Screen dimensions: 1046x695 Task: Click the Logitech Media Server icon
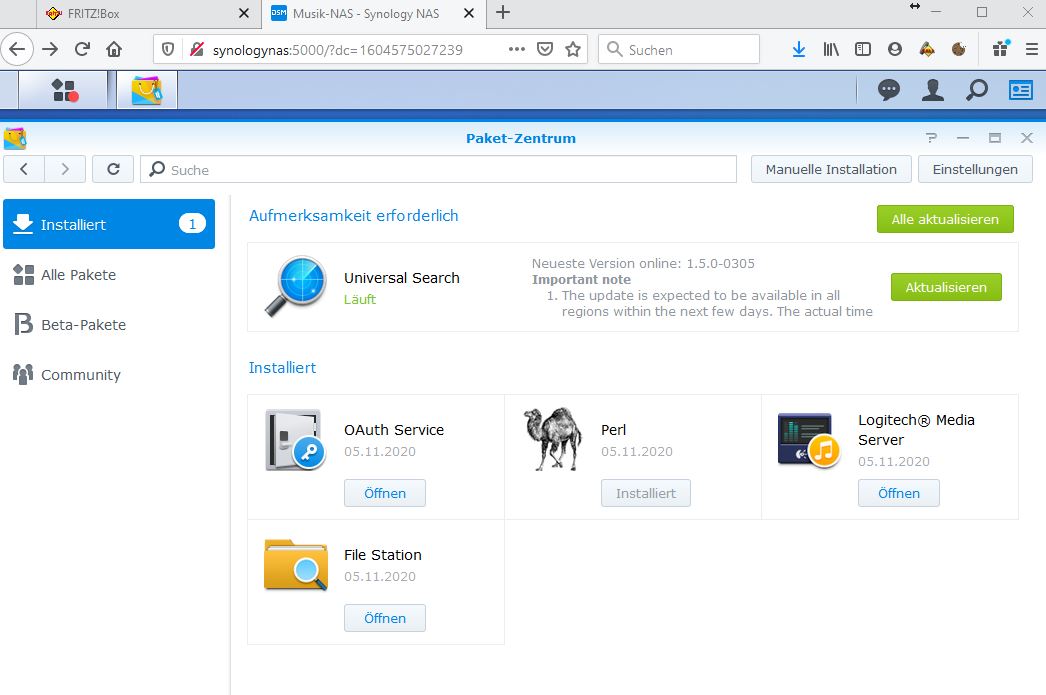click(809, 440)
